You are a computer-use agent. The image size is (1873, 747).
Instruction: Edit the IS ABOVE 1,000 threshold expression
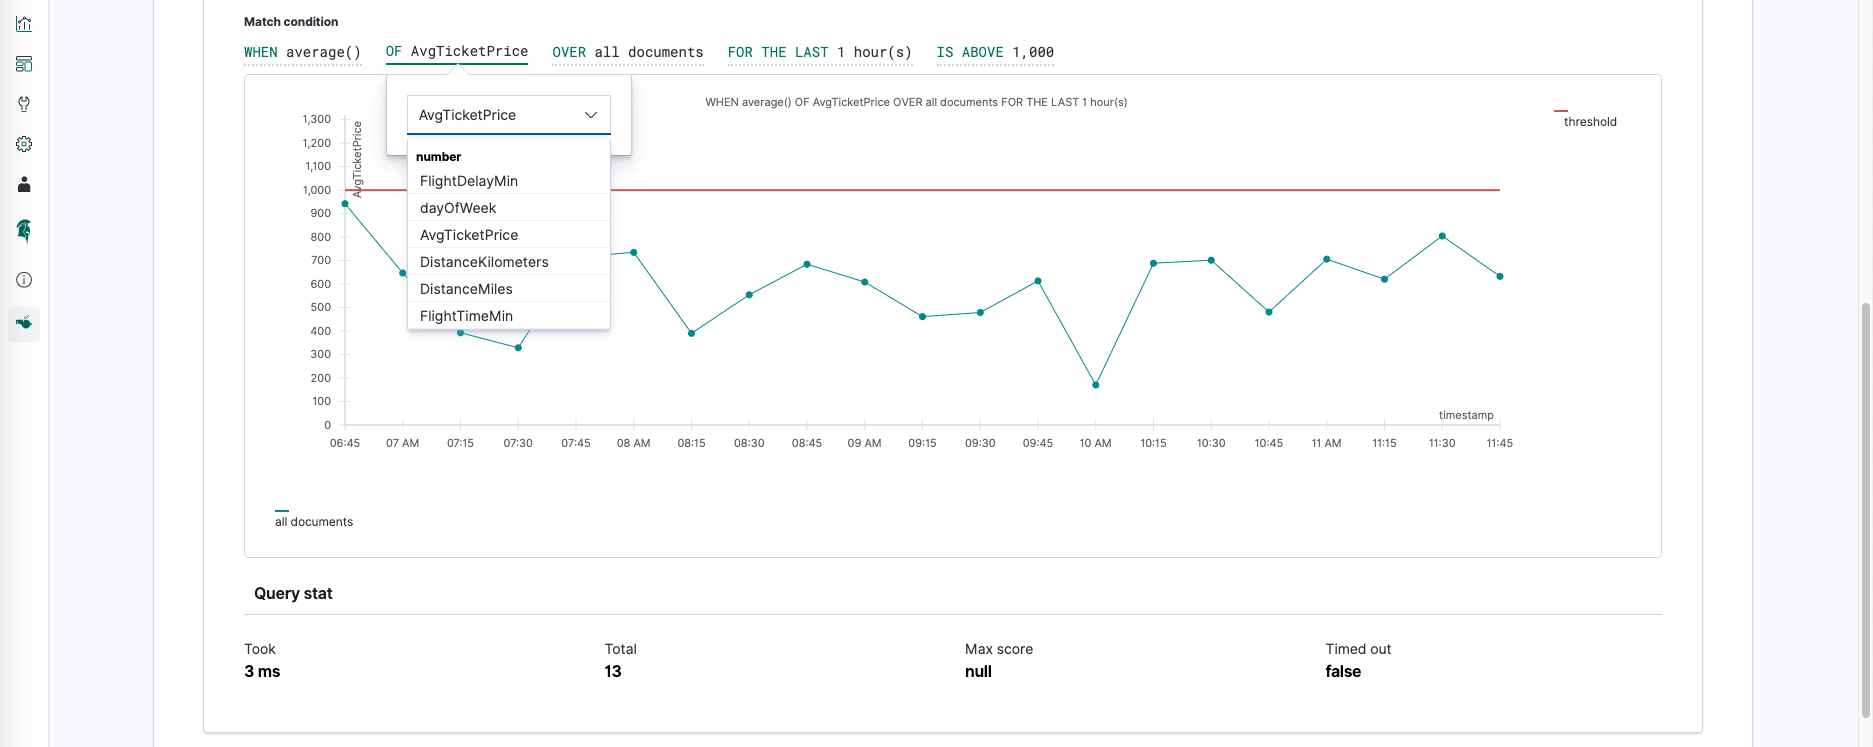(x=995, y=52)
